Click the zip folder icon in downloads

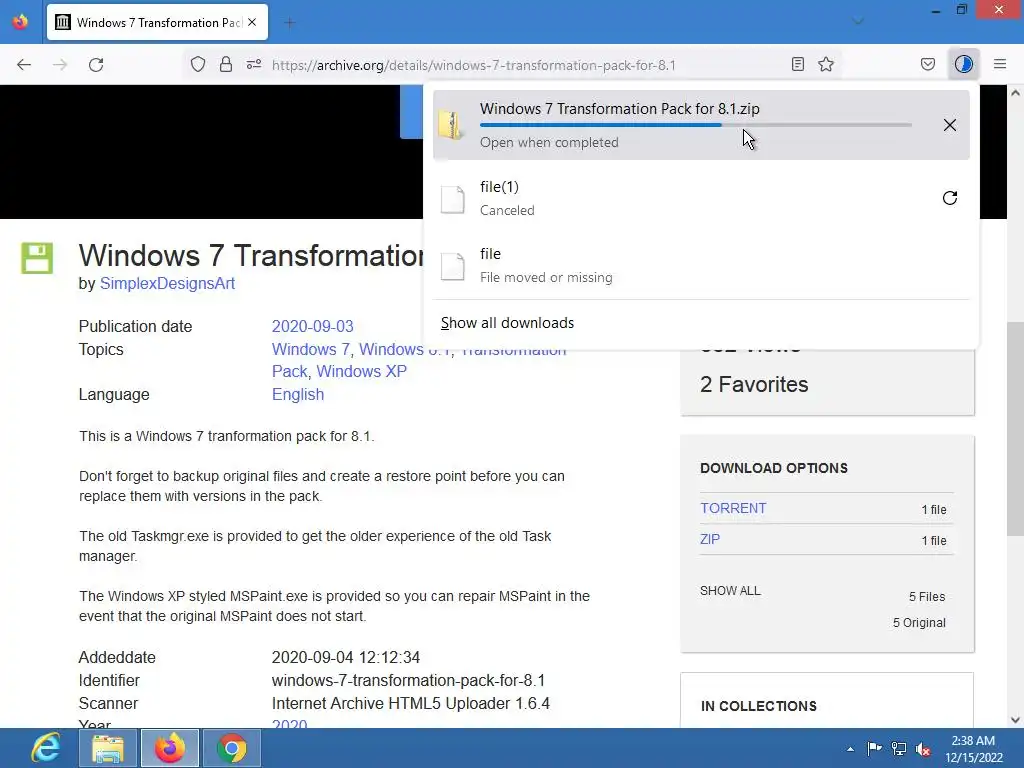(x=451, y=125)
